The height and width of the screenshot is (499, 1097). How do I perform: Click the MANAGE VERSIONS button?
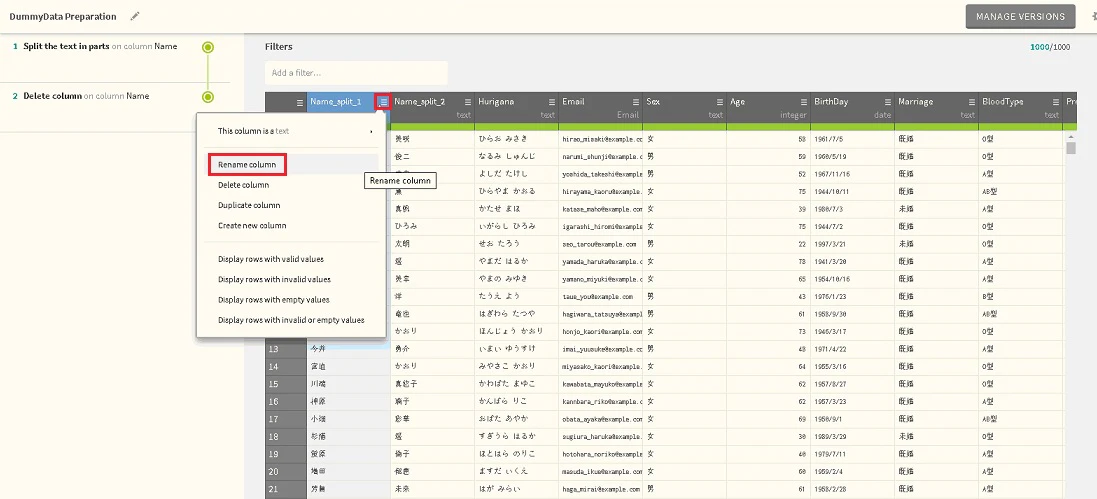[1020, 17]
